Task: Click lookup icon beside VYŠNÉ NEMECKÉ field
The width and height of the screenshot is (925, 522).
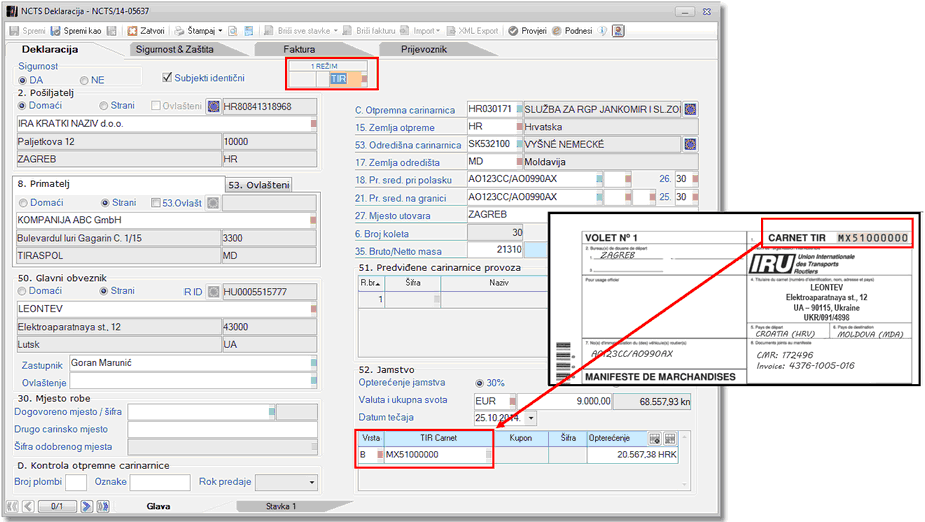Action: (x=690, y=144)
